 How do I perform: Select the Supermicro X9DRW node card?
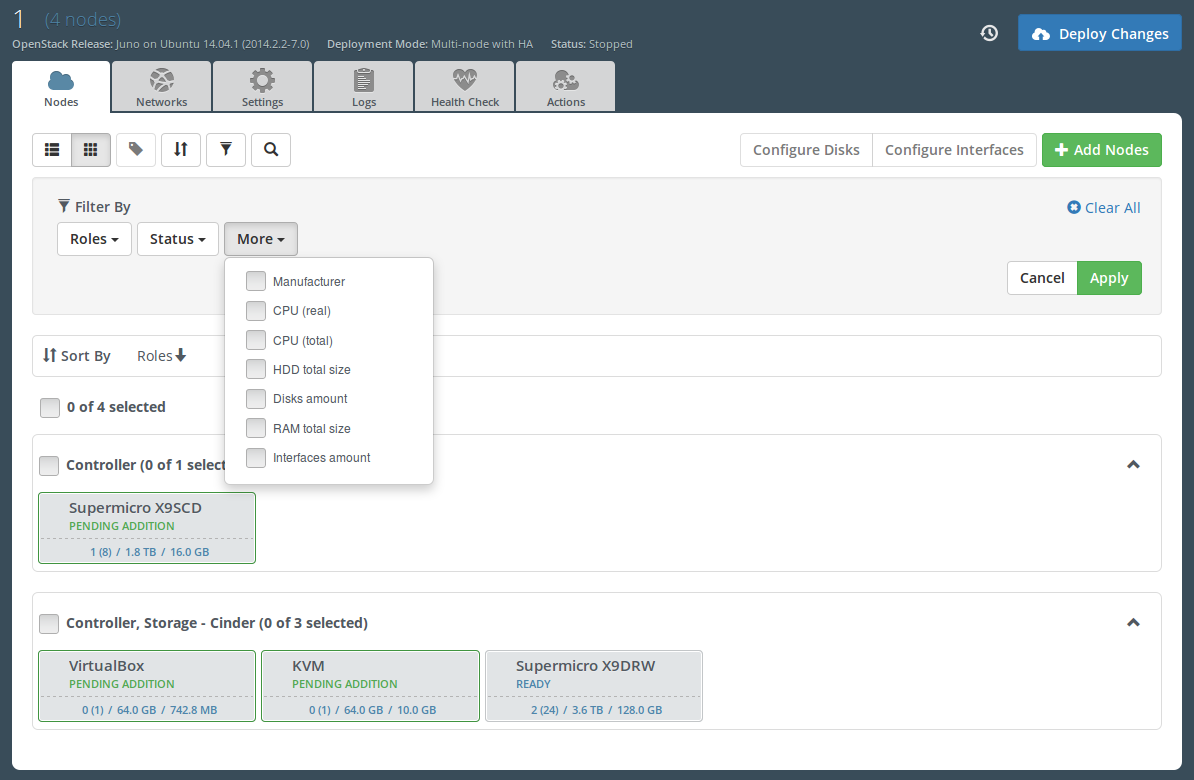tap(593, 686)
